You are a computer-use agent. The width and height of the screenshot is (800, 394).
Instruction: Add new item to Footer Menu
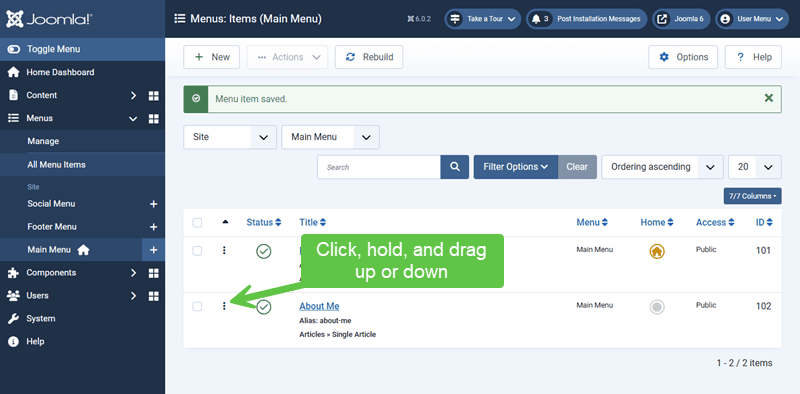pyautogui.click(x=153, y=227)
